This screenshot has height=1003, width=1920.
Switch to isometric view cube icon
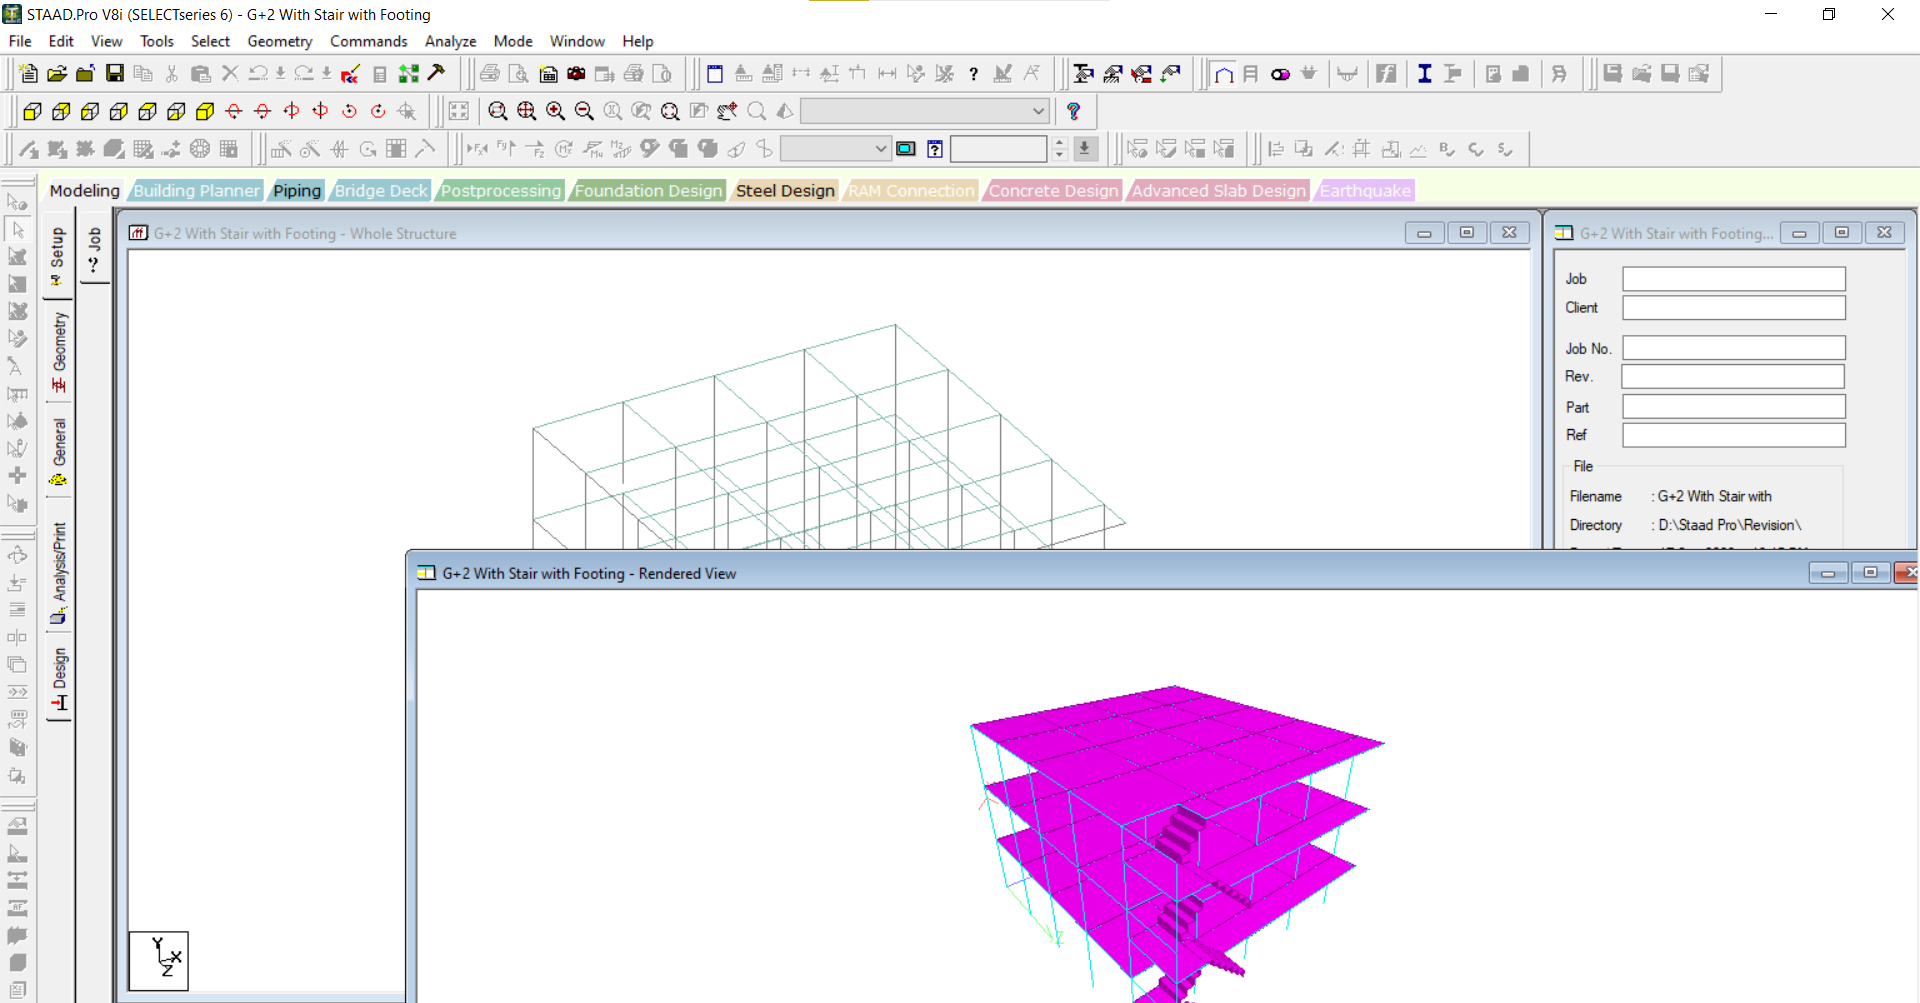coord(205,112)
